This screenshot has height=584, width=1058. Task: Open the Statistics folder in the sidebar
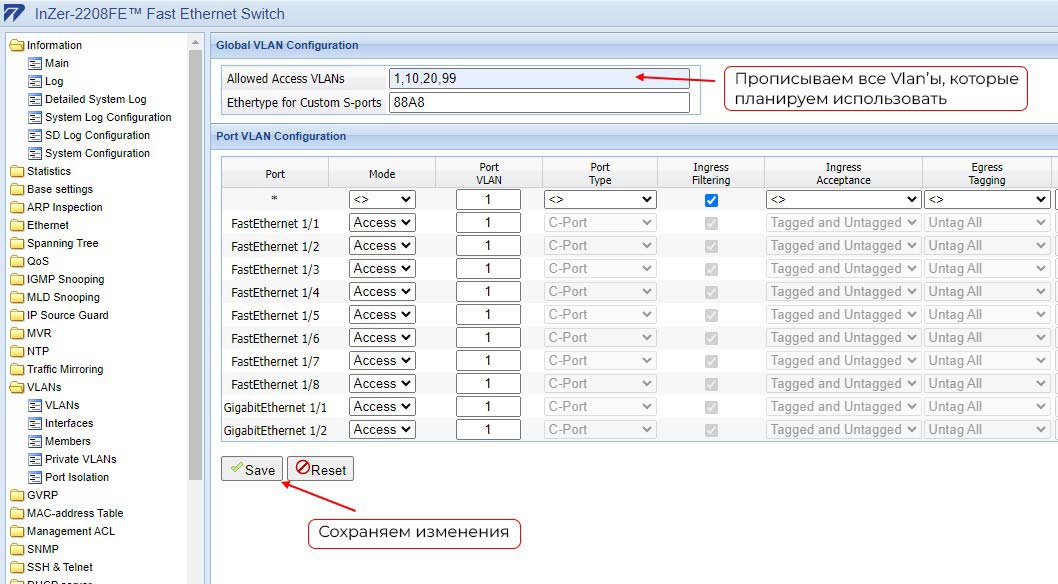click(x=49, y=171)
